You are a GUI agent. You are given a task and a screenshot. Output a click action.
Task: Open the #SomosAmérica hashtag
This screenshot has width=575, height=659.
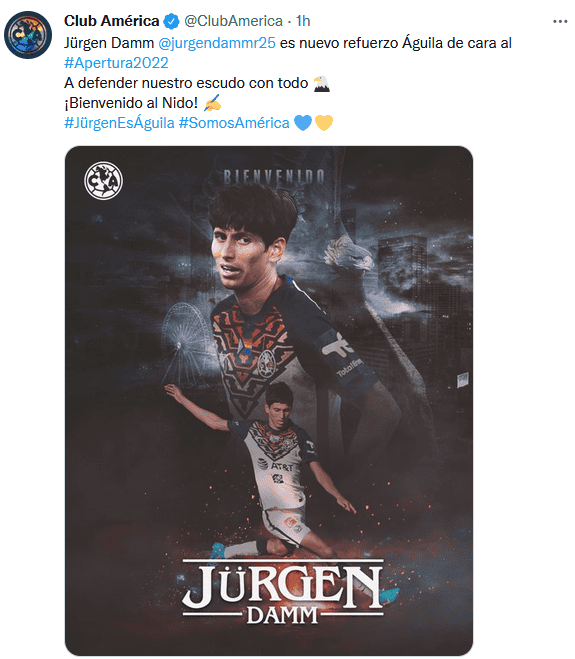(x=234, y=123)
